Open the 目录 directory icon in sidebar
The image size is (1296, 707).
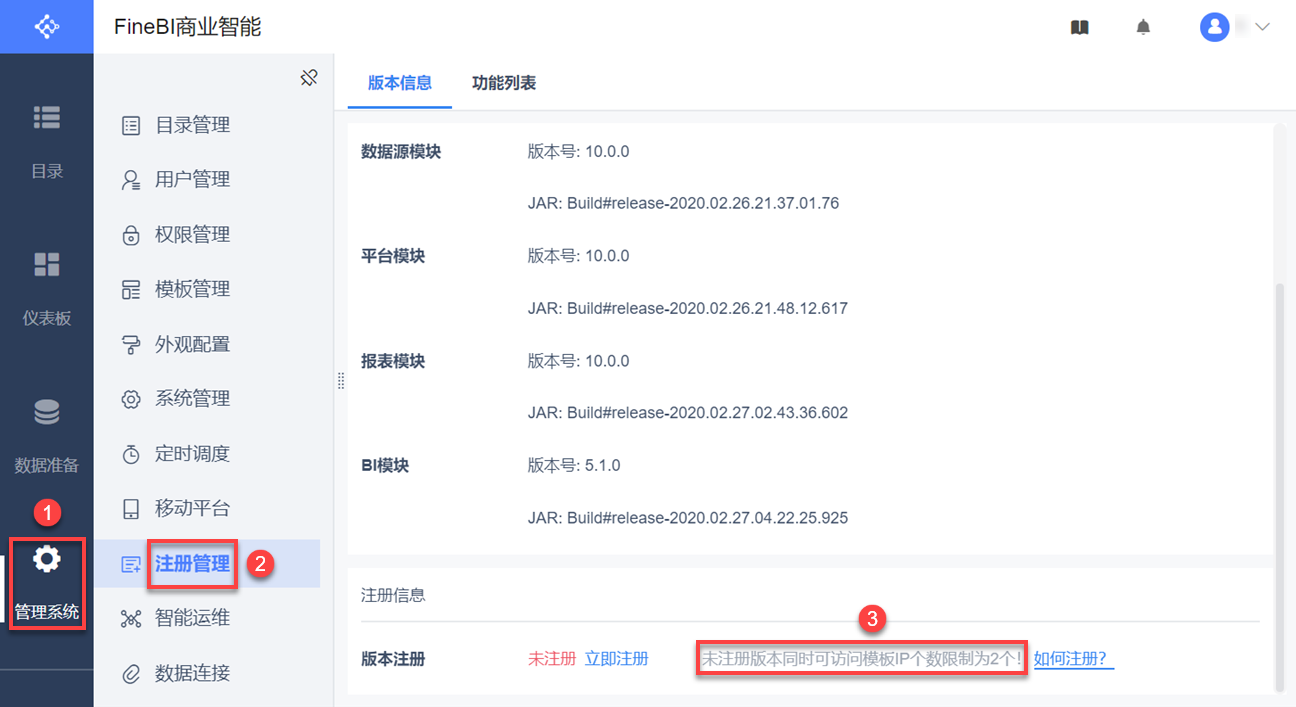click(x=46, y=117)
